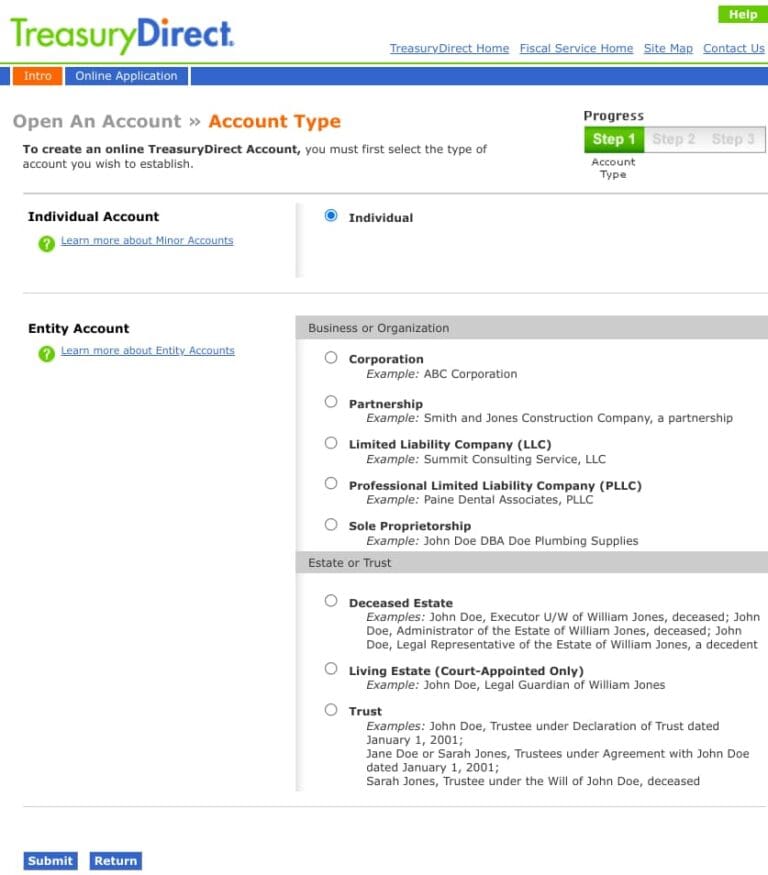Pick Limited Liability Company (LLC) option

pyautogui.click(x=331, y=442)
